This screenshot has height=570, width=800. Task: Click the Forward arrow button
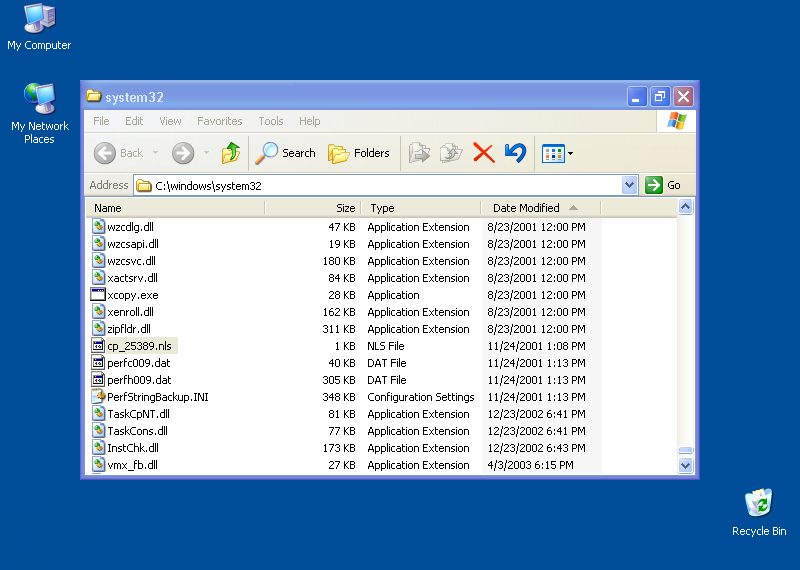pyautogui.click(x=183, y=153)
